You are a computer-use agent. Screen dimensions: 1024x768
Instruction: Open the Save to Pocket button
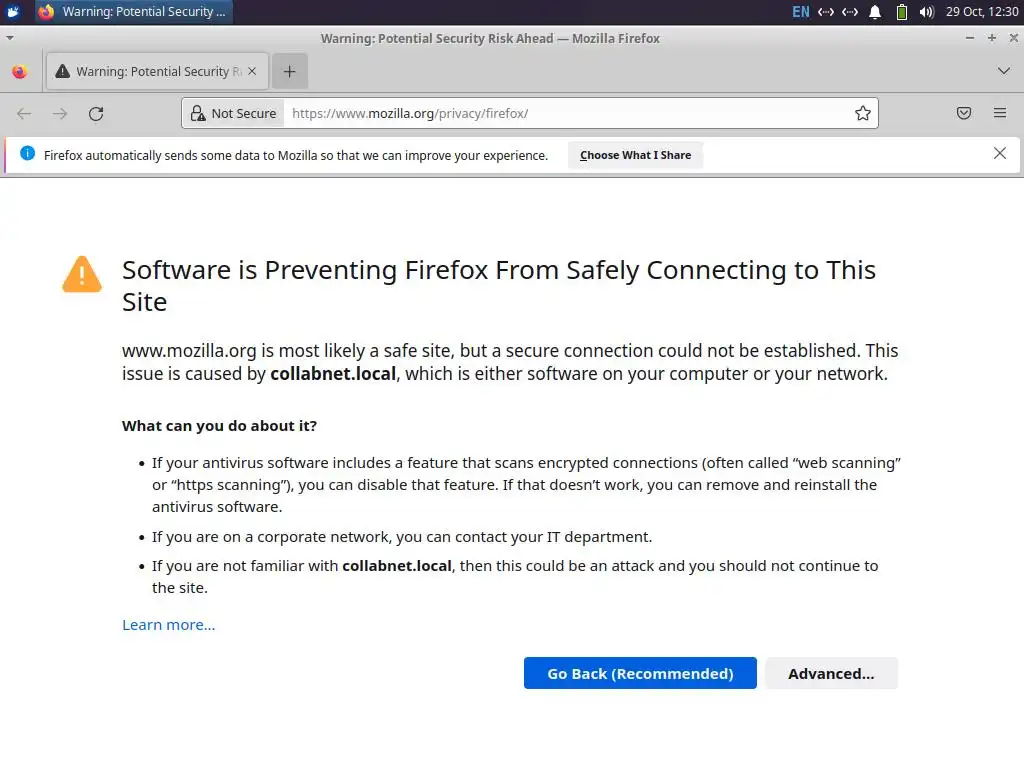[x=964, y=113]
